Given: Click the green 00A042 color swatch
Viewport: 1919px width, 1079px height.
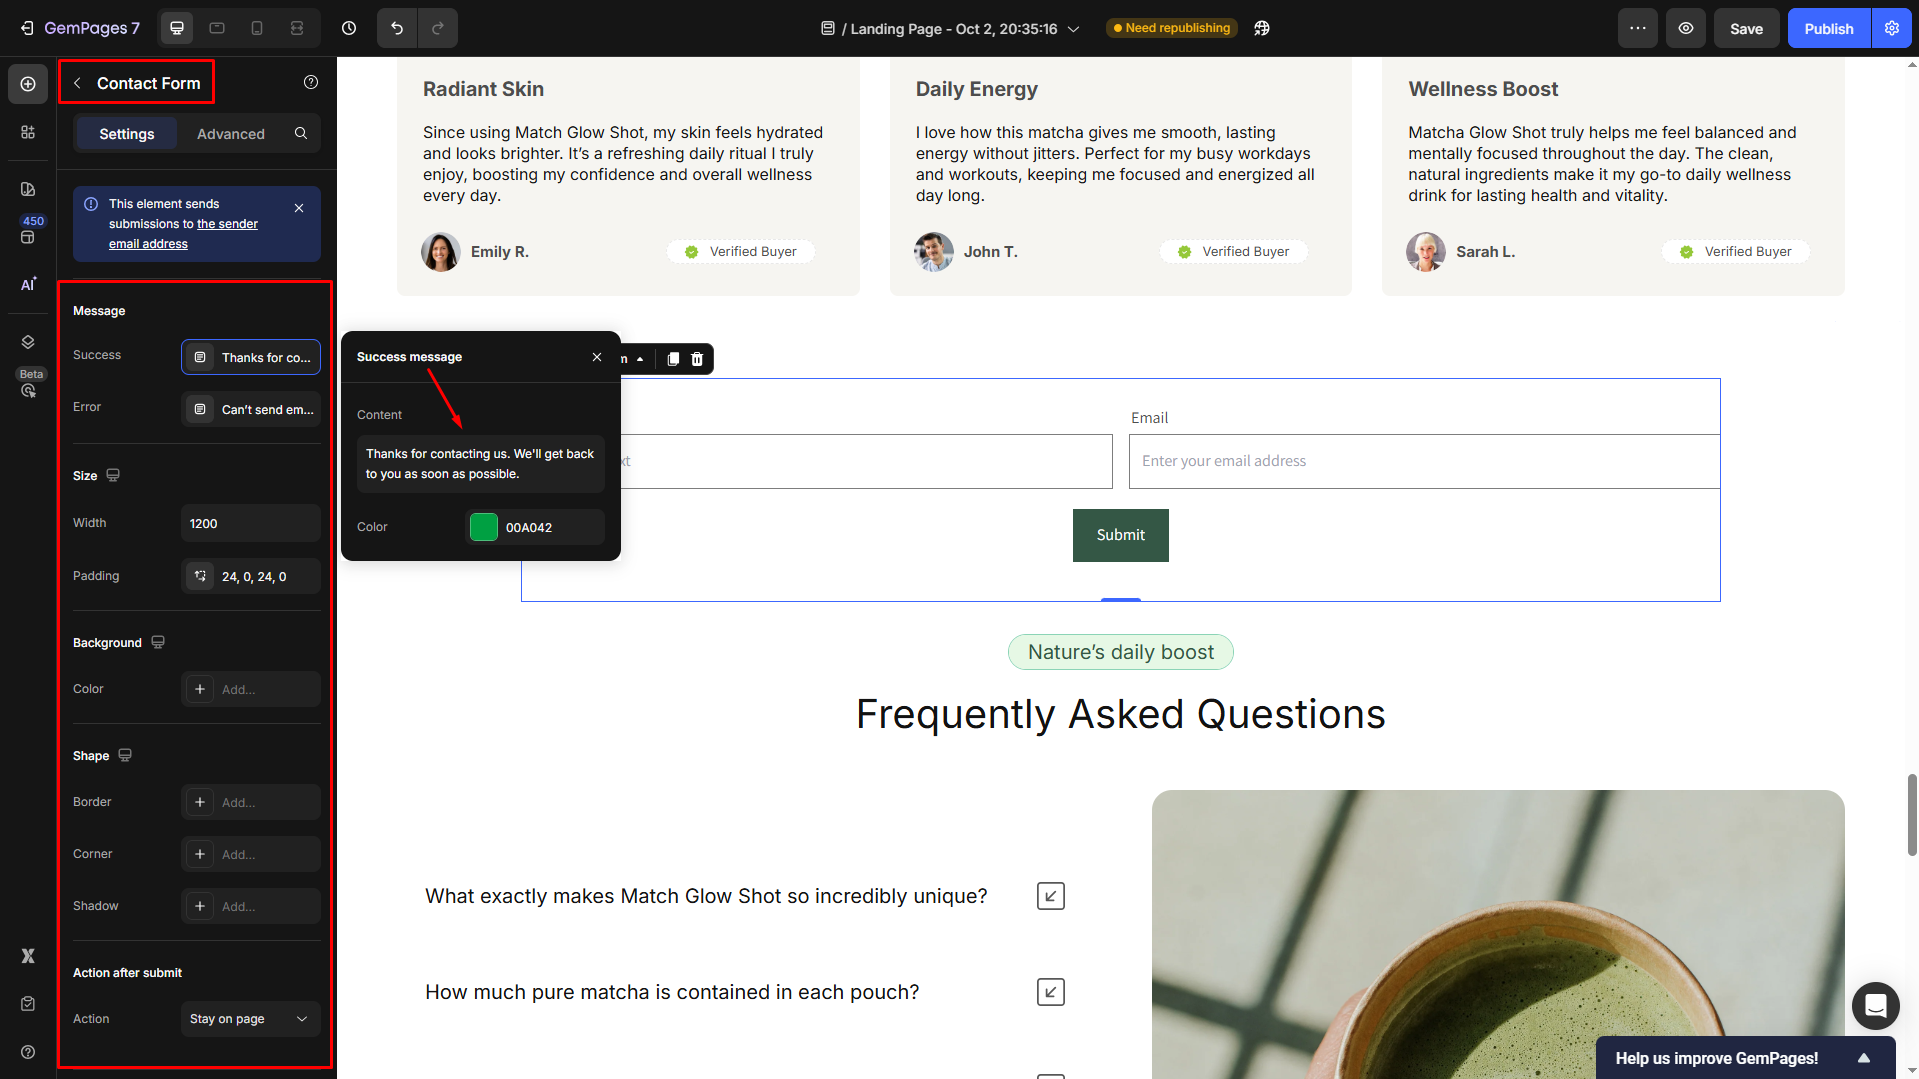Looking at the screenshot, I should [x=484, y=527].
